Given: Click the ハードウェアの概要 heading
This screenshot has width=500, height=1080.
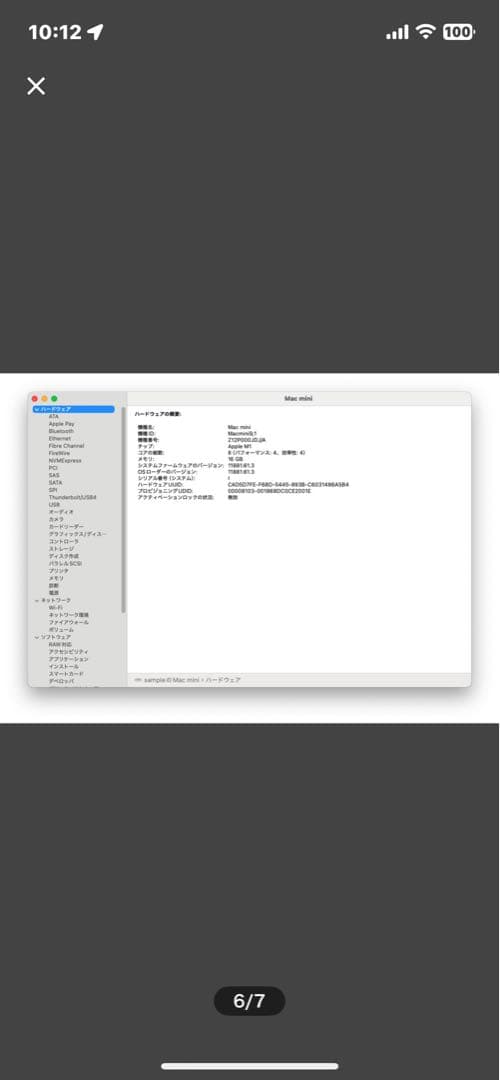Looking at the screenshot, I should (158, 415).
